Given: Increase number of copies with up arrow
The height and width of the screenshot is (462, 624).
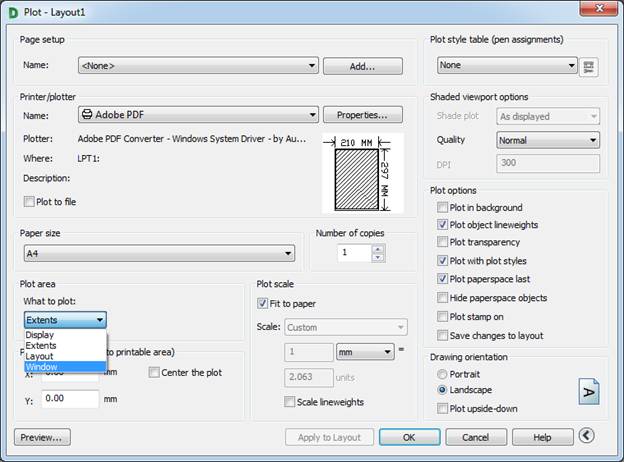Looking at the screenshot, I should pos(378,249).
